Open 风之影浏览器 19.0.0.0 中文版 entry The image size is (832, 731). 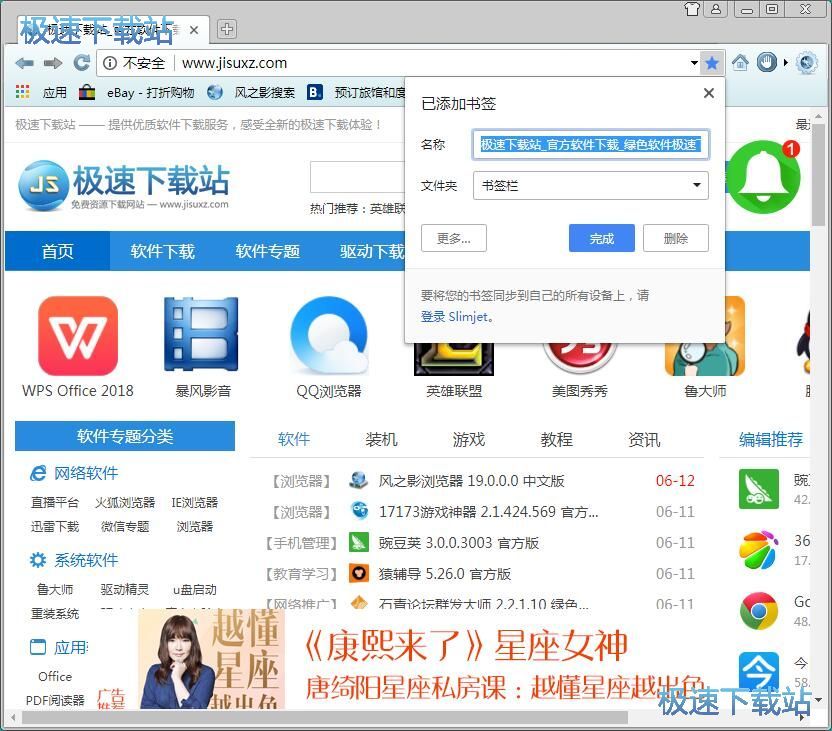click(x=471, y=481)
